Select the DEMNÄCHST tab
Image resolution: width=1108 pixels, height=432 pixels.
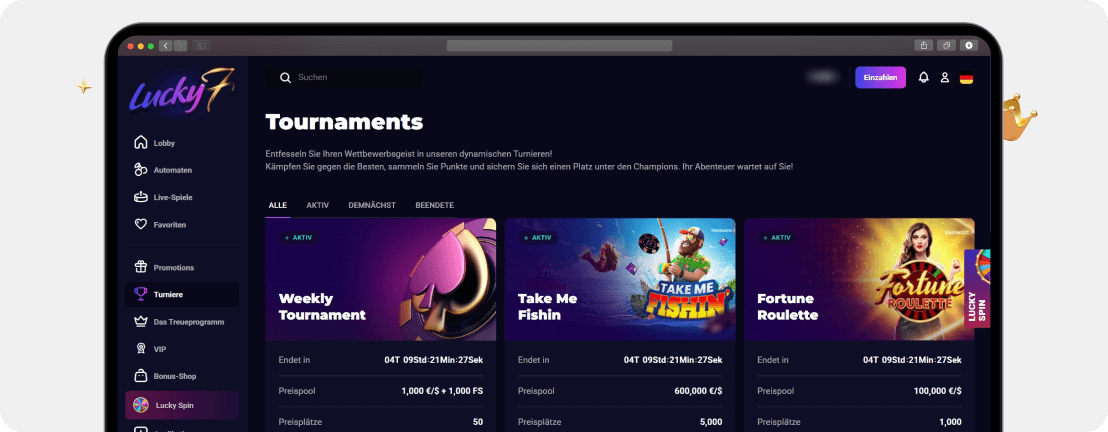click(371, 205)
